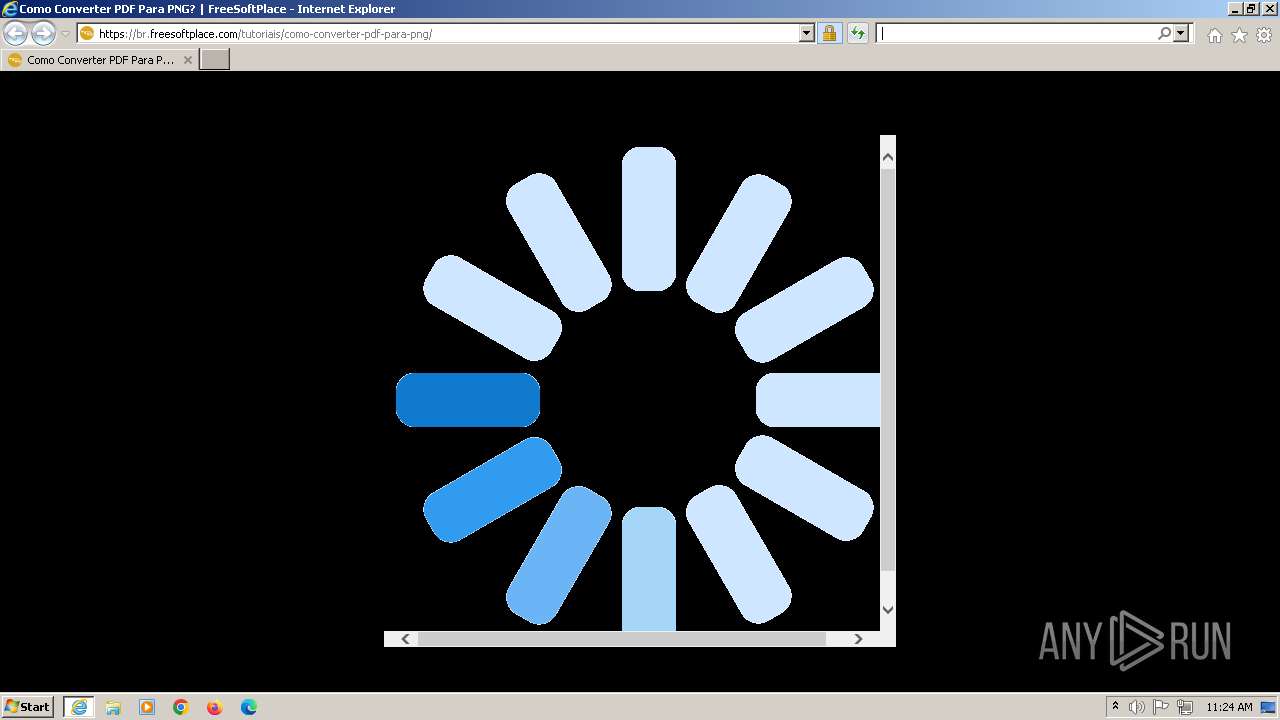Open the Favorites star icon
Image resolution: width=1280 pixels, height=720 pixels.
pyautogui.click(x=1239, y=35)
